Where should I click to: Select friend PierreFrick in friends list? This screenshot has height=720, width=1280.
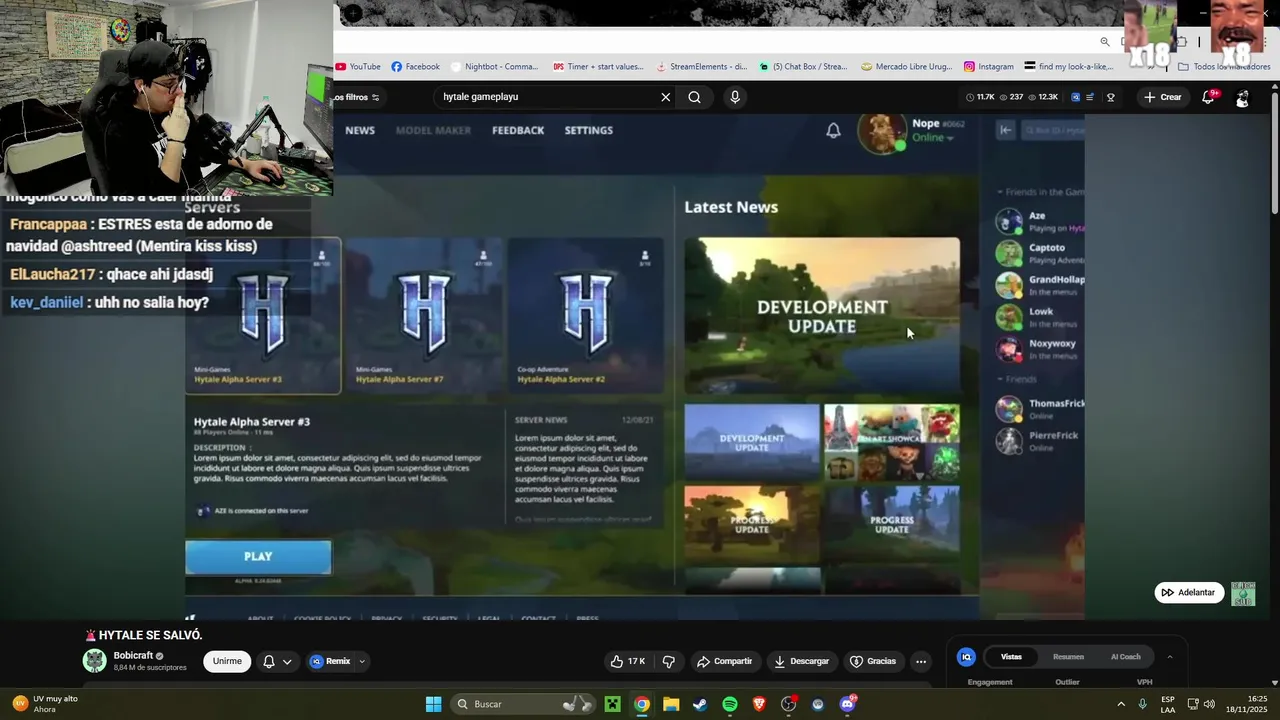[x=1040, y=441]
